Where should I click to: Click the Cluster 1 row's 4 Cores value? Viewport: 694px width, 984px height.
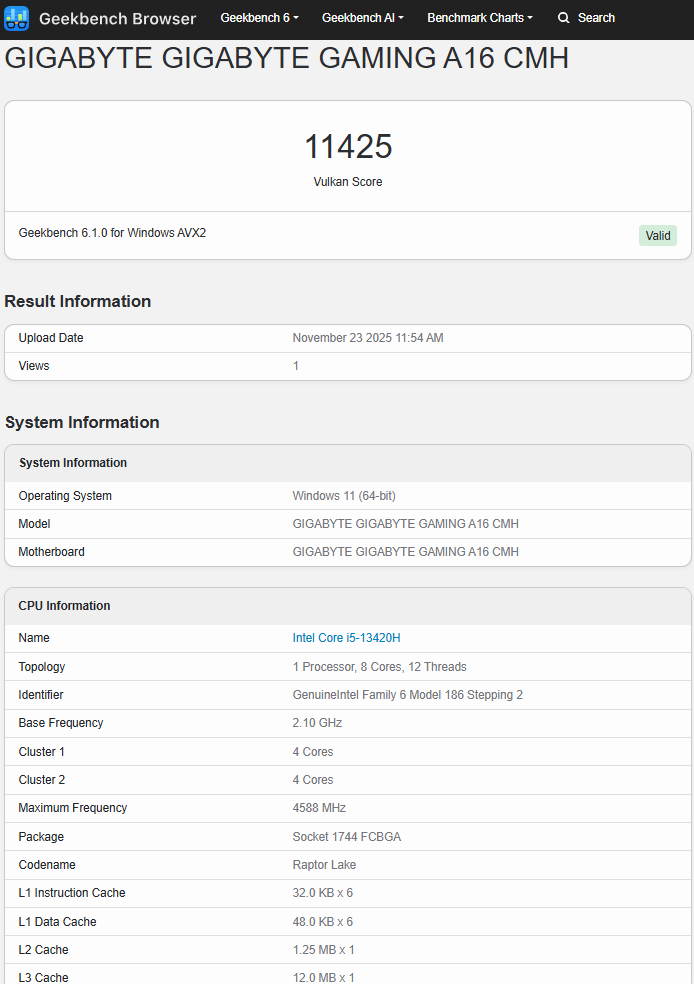312,752
